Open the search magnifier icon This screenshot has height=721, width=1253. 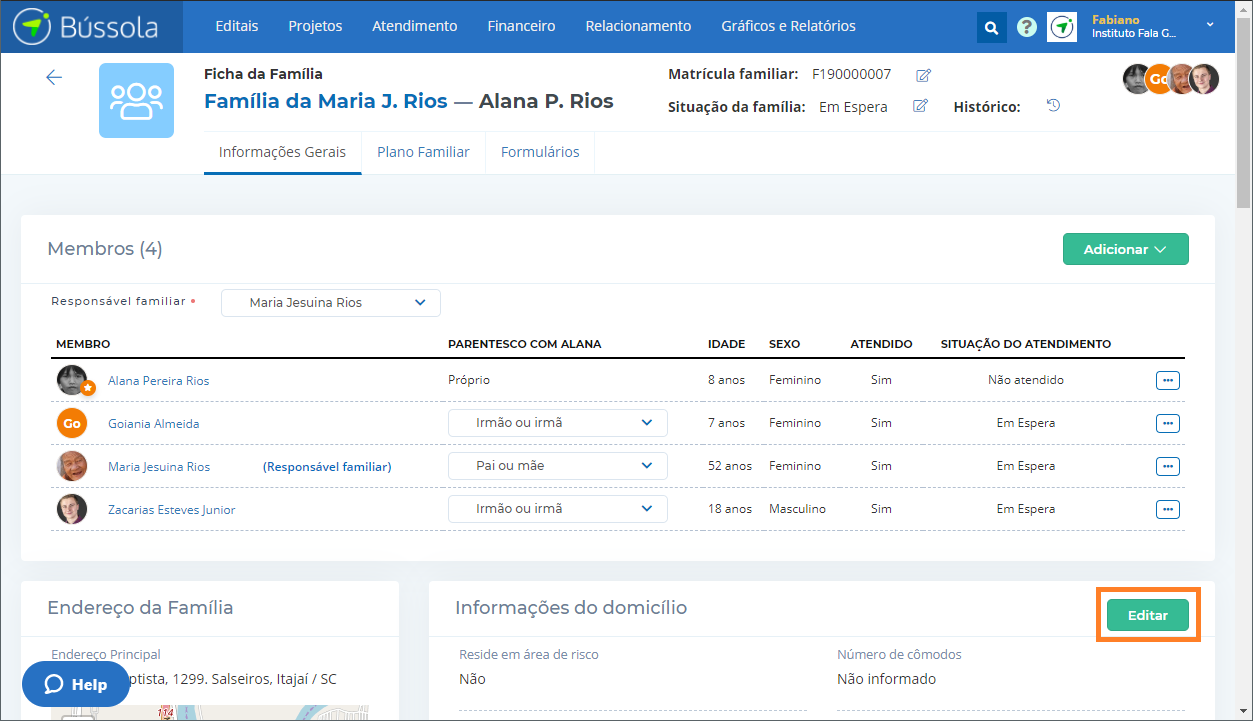991,28
